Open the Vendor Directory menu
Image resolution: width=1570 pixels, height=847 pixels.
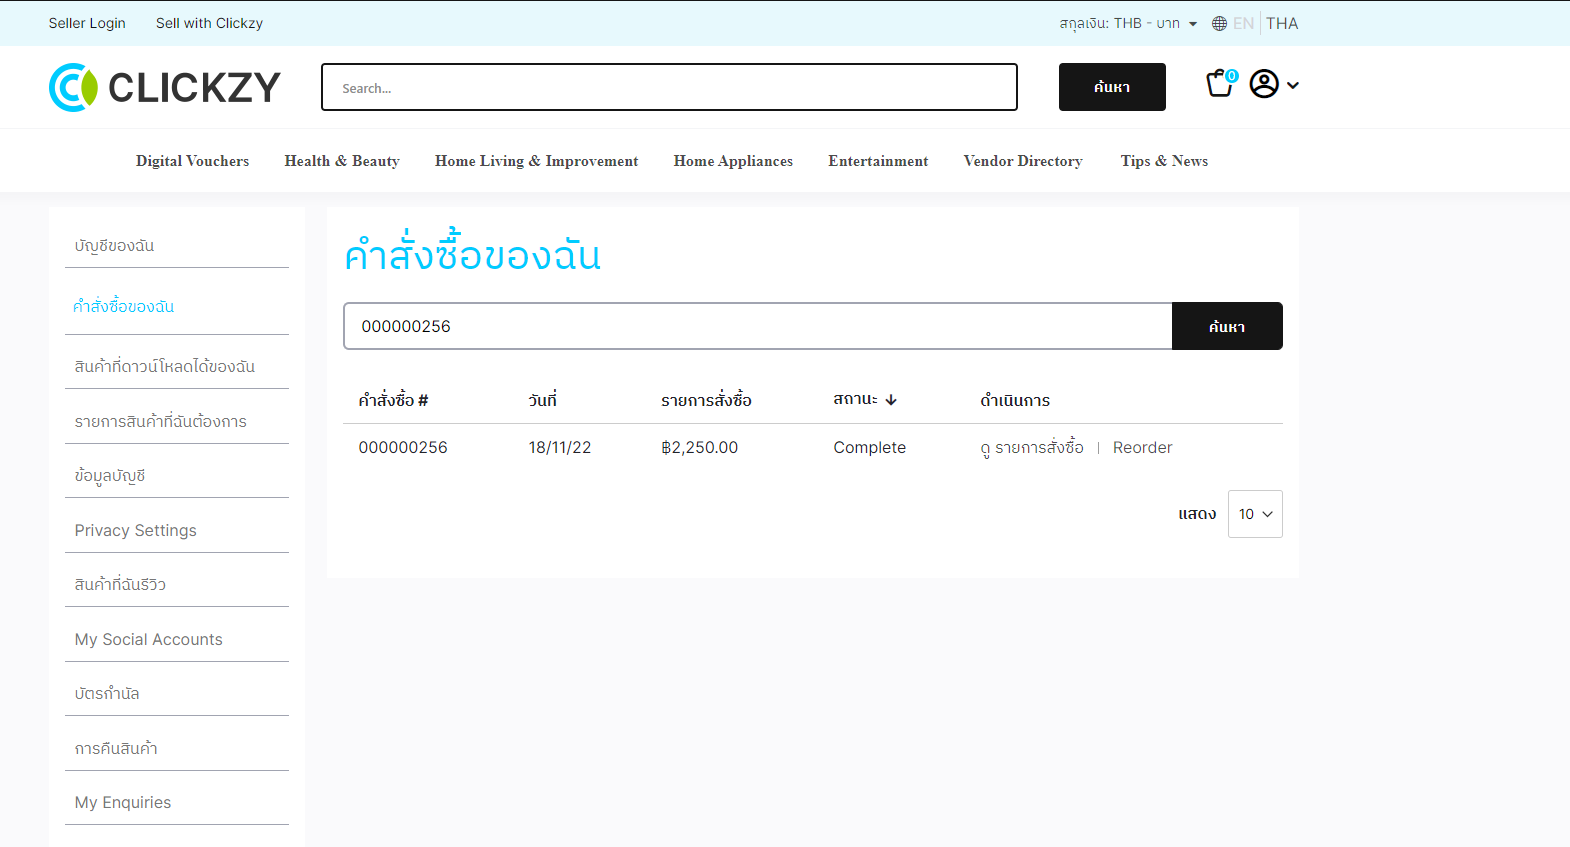[x=1023, y=161]
